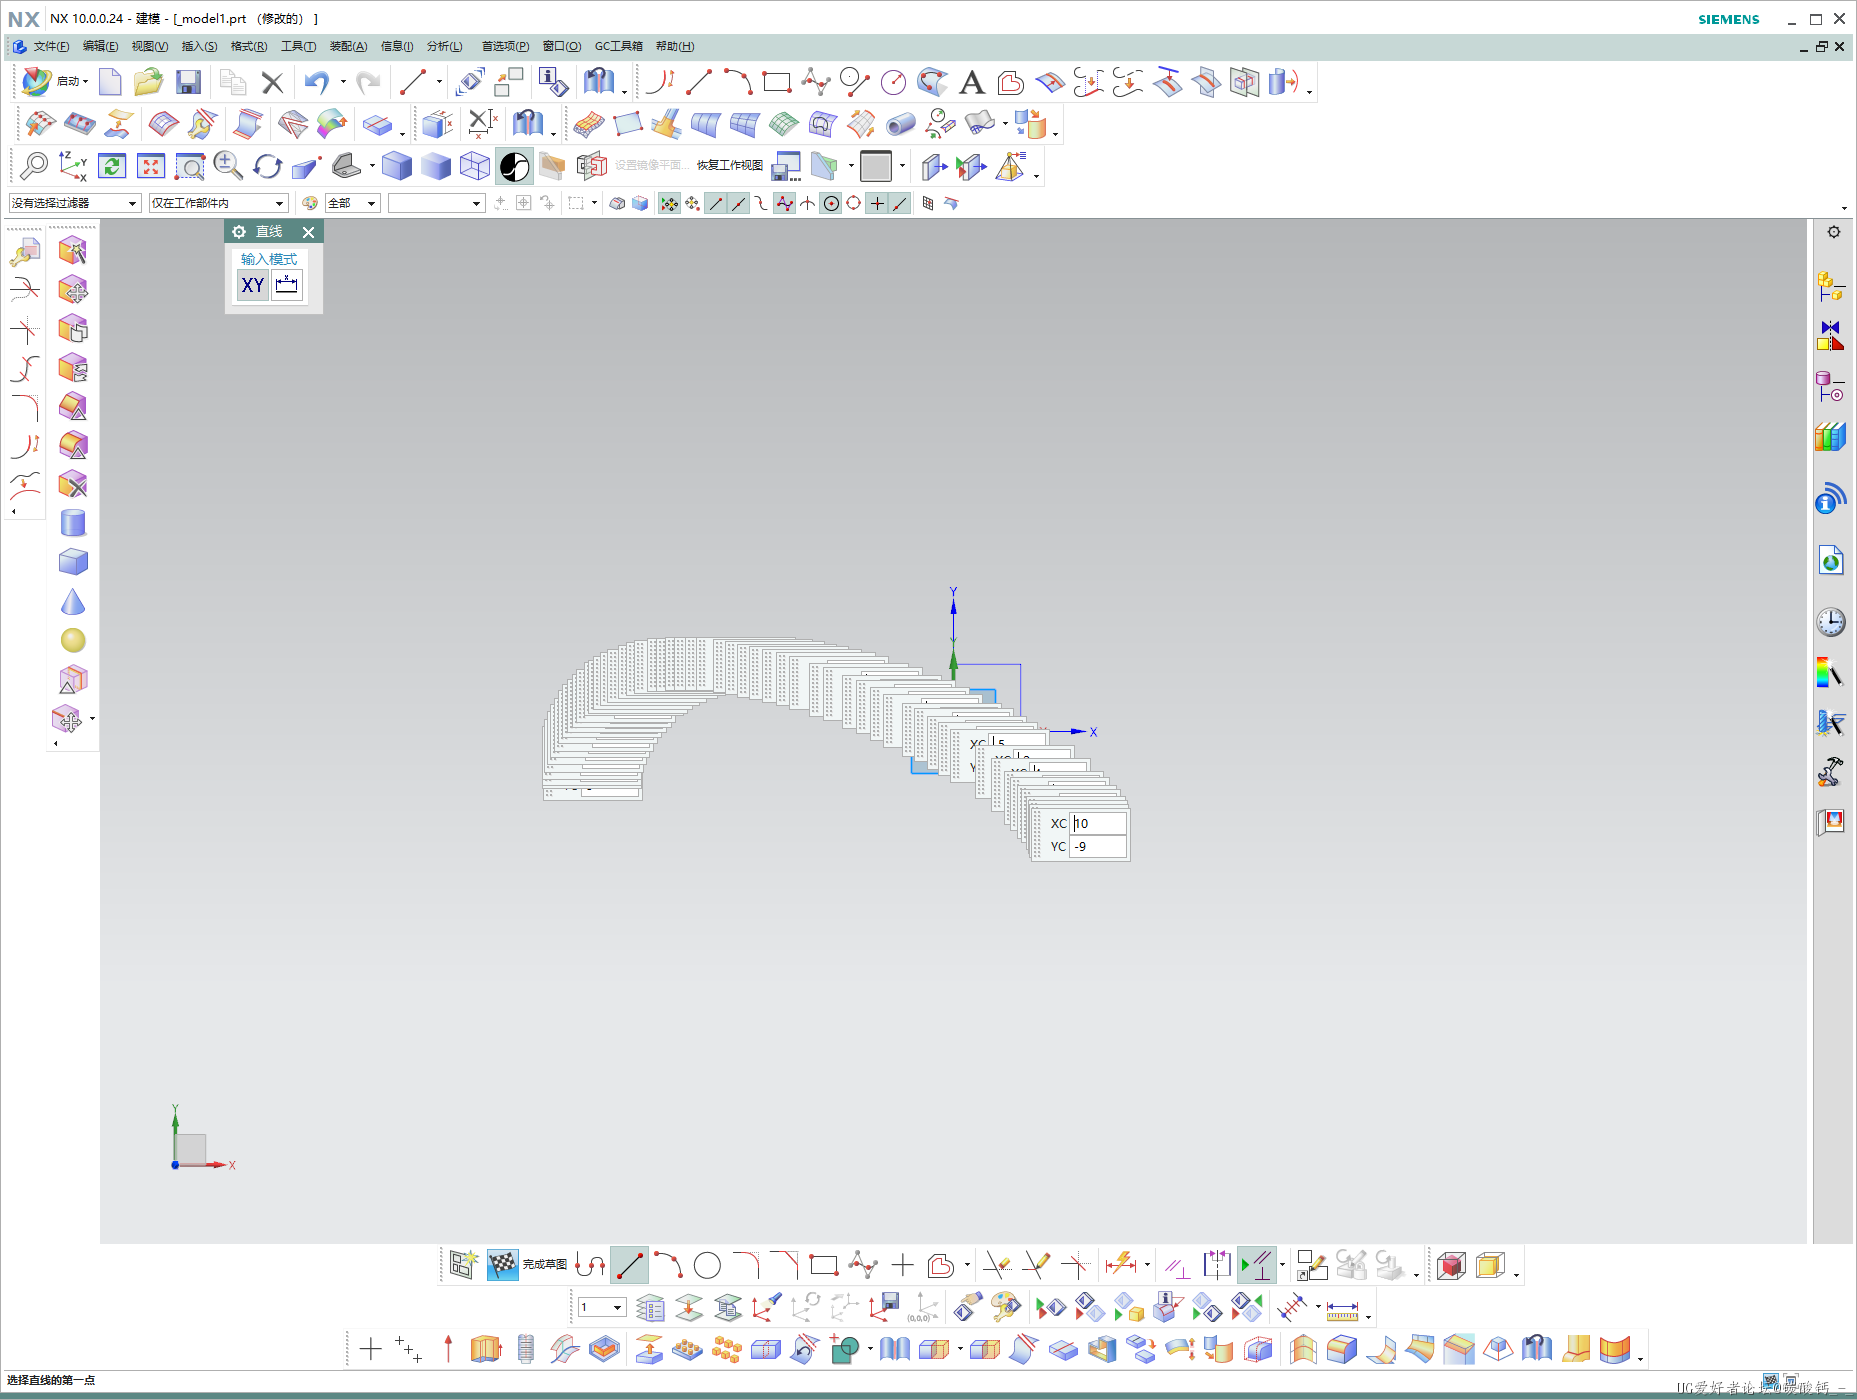Open the work part scope dropdown

point(219,203)
